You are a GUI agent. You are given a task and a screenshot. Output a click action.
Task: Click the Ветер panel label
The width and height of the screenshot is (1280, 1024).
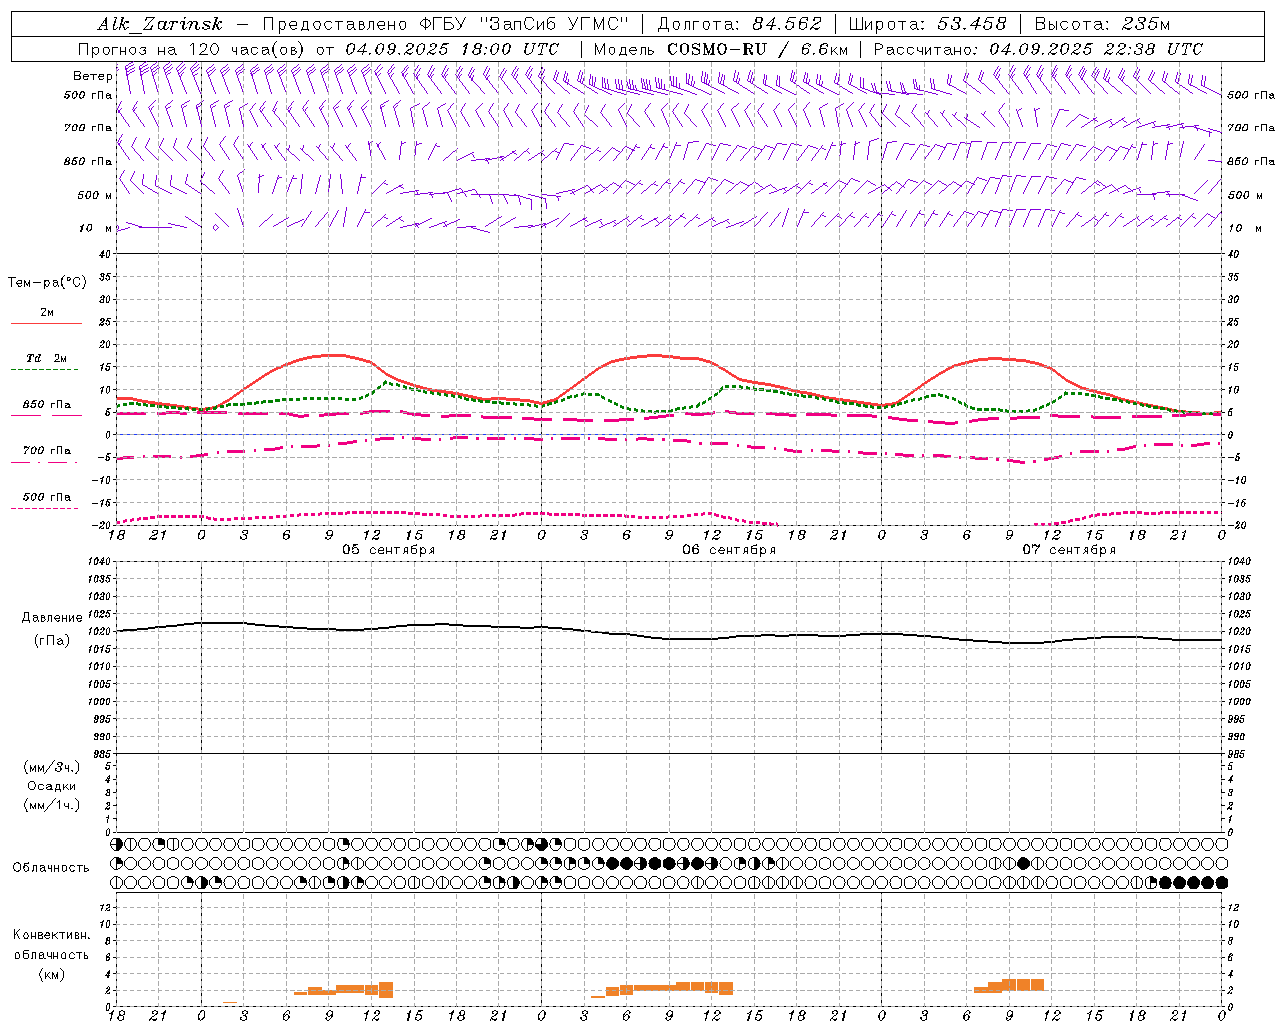(x=92, y=76)
